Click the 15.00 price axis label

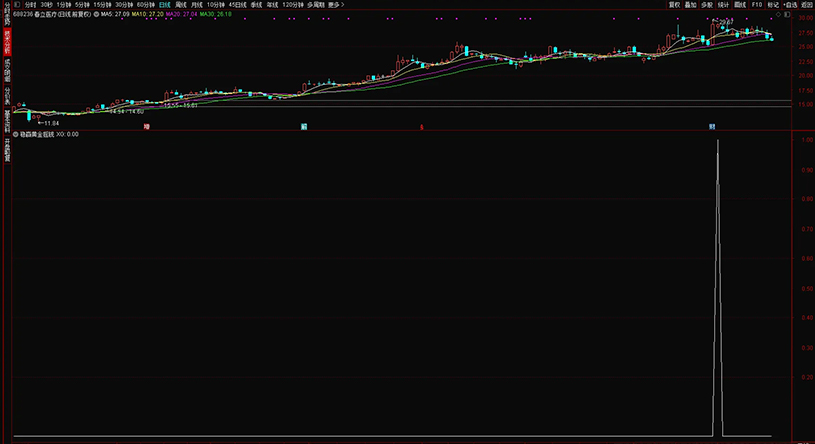806,105
